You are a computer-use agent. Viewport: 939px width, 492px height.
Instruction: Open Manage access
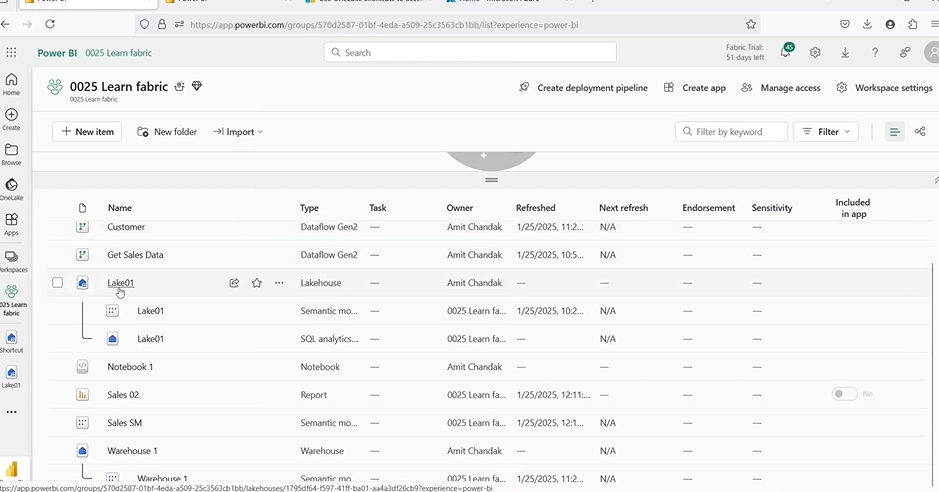click(x=781, y=87)
